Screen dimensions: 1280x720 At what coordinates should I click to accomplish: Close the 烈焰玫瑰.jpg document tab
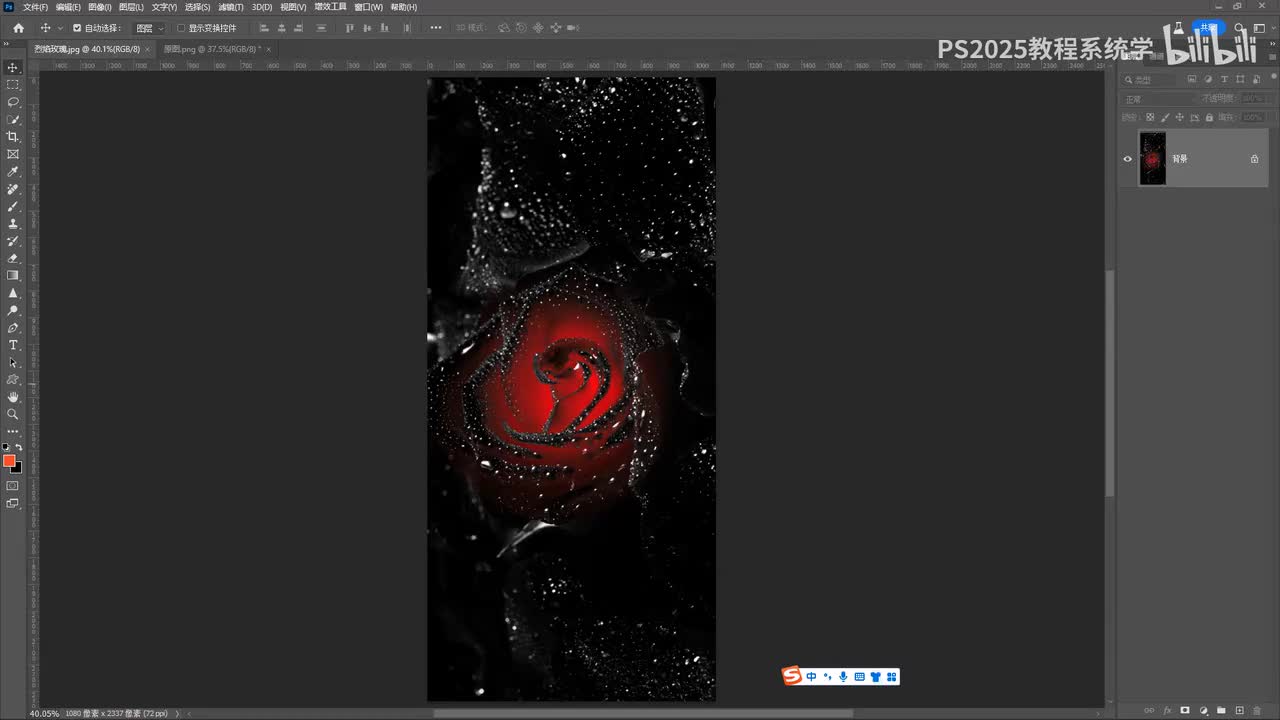(148, 48)
